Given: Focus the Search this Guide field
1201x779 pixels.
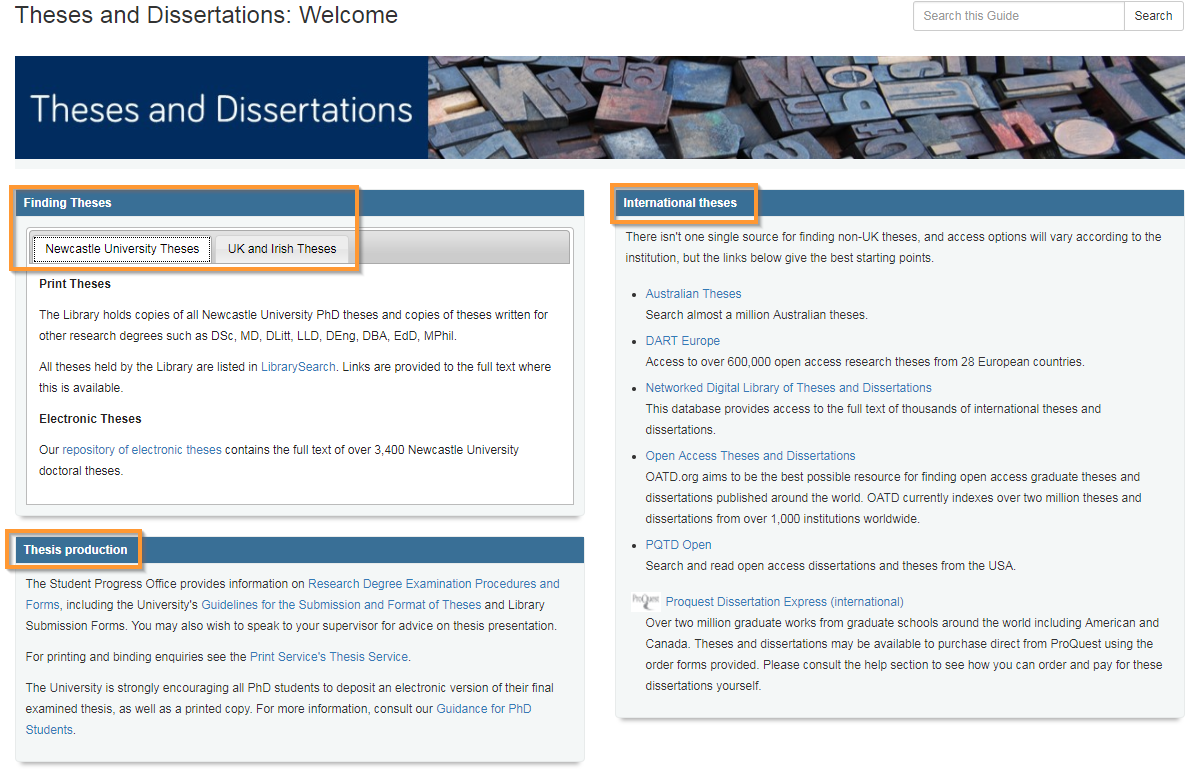Looking at the screenshot, I should (1018, 16).
